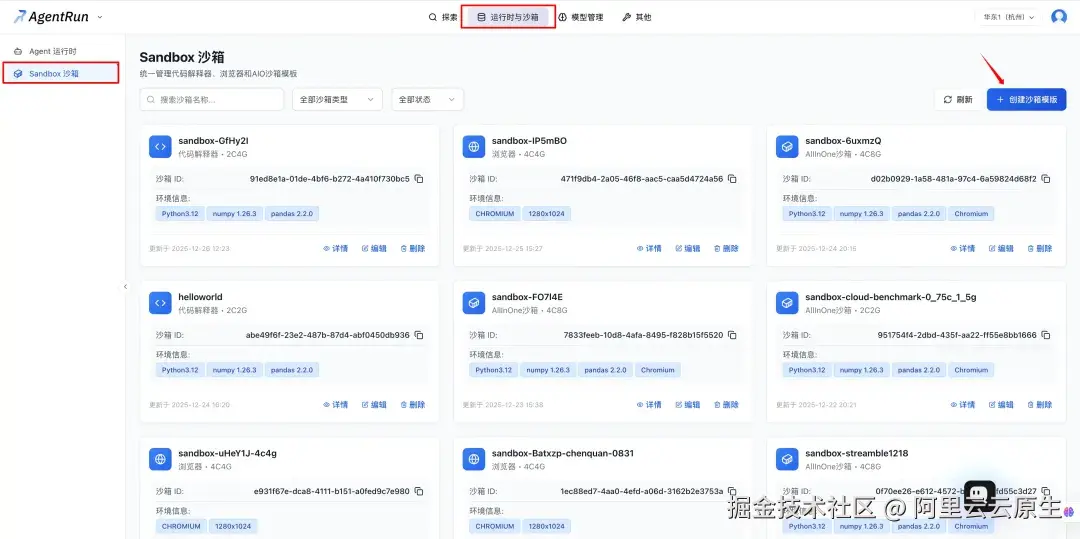The width and height of the screenshot is (1080, 539).
Task: Click 编辑 on sandbox-IP5mBO card
Action: click(687, 249)
